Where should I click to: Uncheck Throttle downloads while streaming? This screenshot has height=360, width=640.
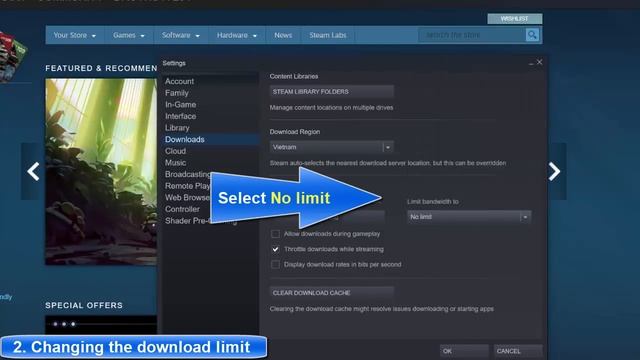pyautogui.click(x=276, y=249)
